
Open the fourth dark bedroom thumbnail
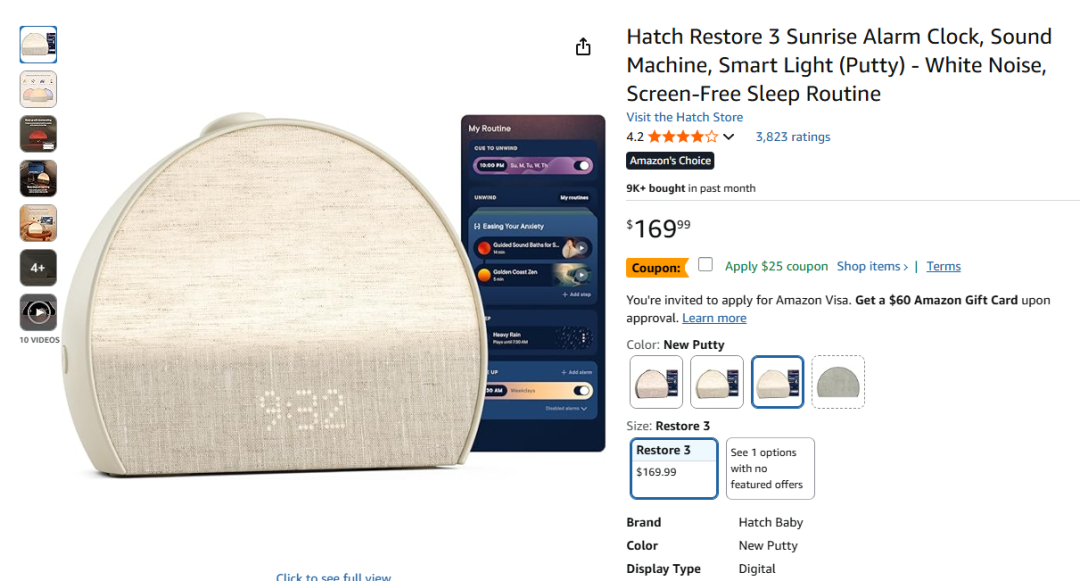(38, 179)
